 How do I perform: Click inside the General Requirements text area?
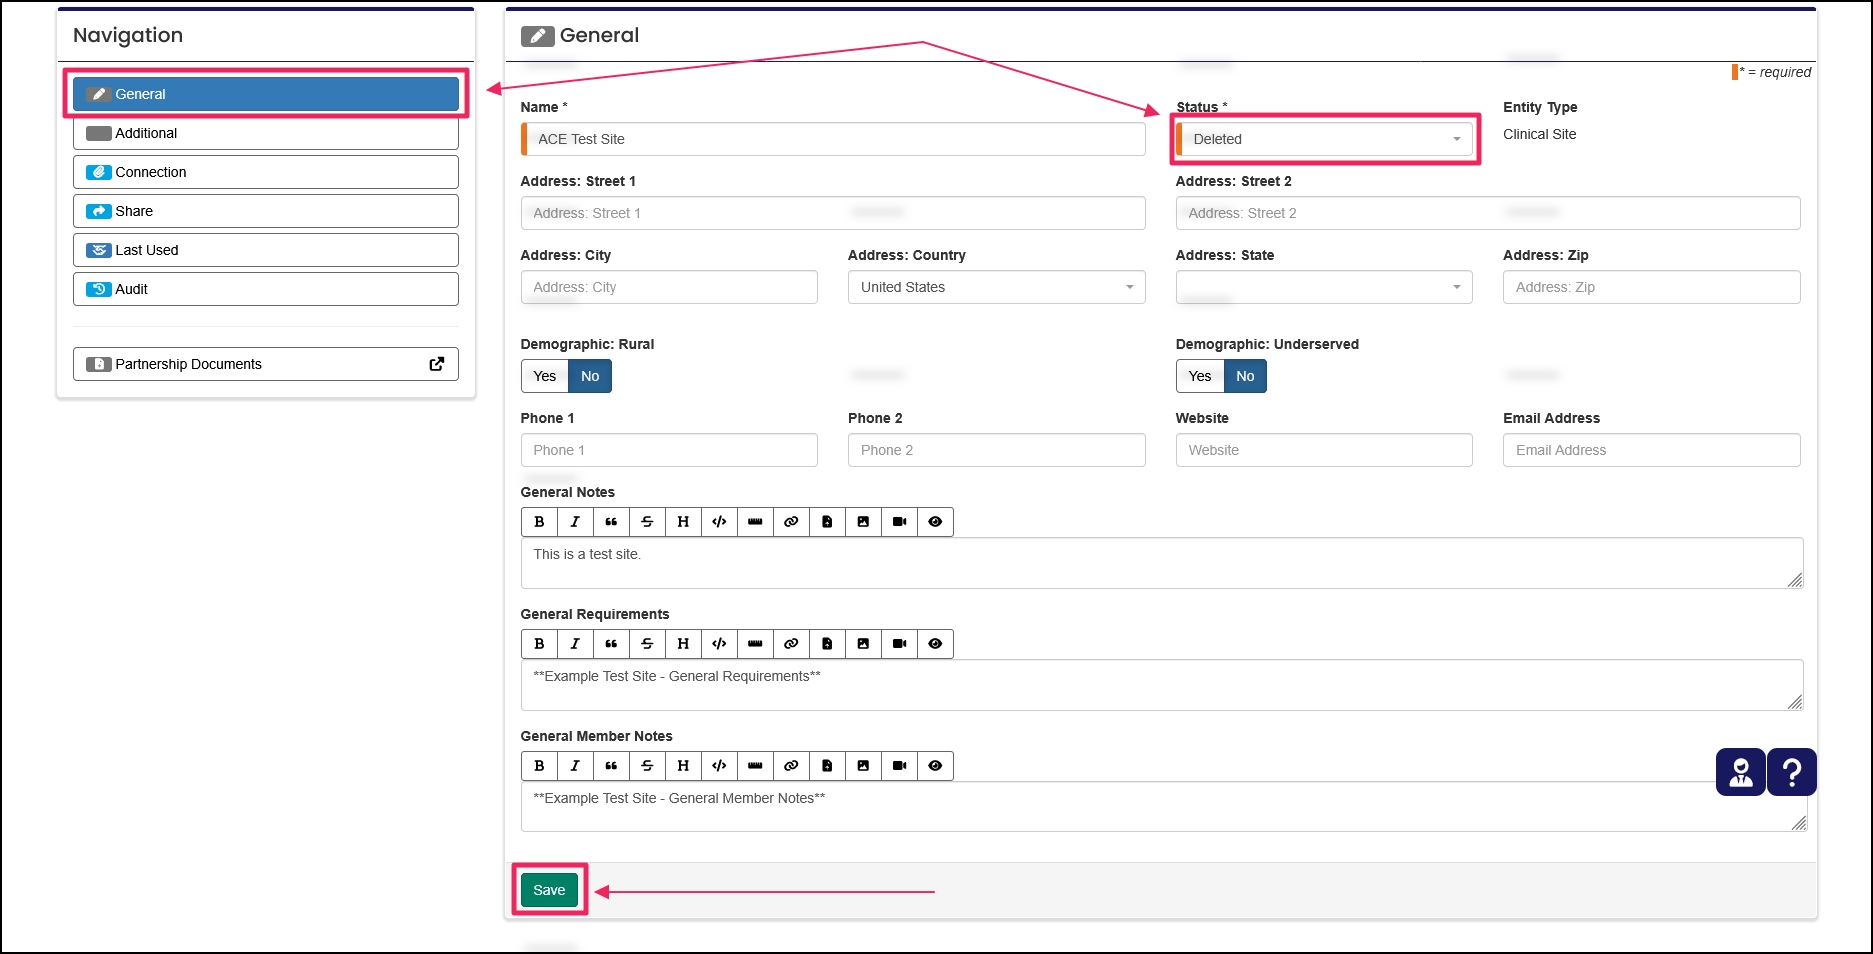[1162, 685]
